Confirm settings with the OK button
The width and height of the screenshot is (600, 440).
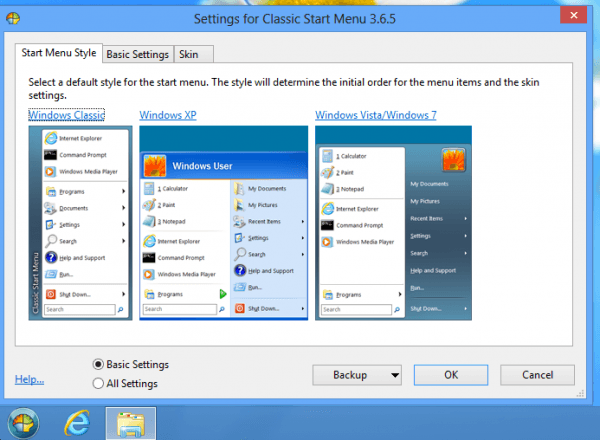(x=451, y=375)
